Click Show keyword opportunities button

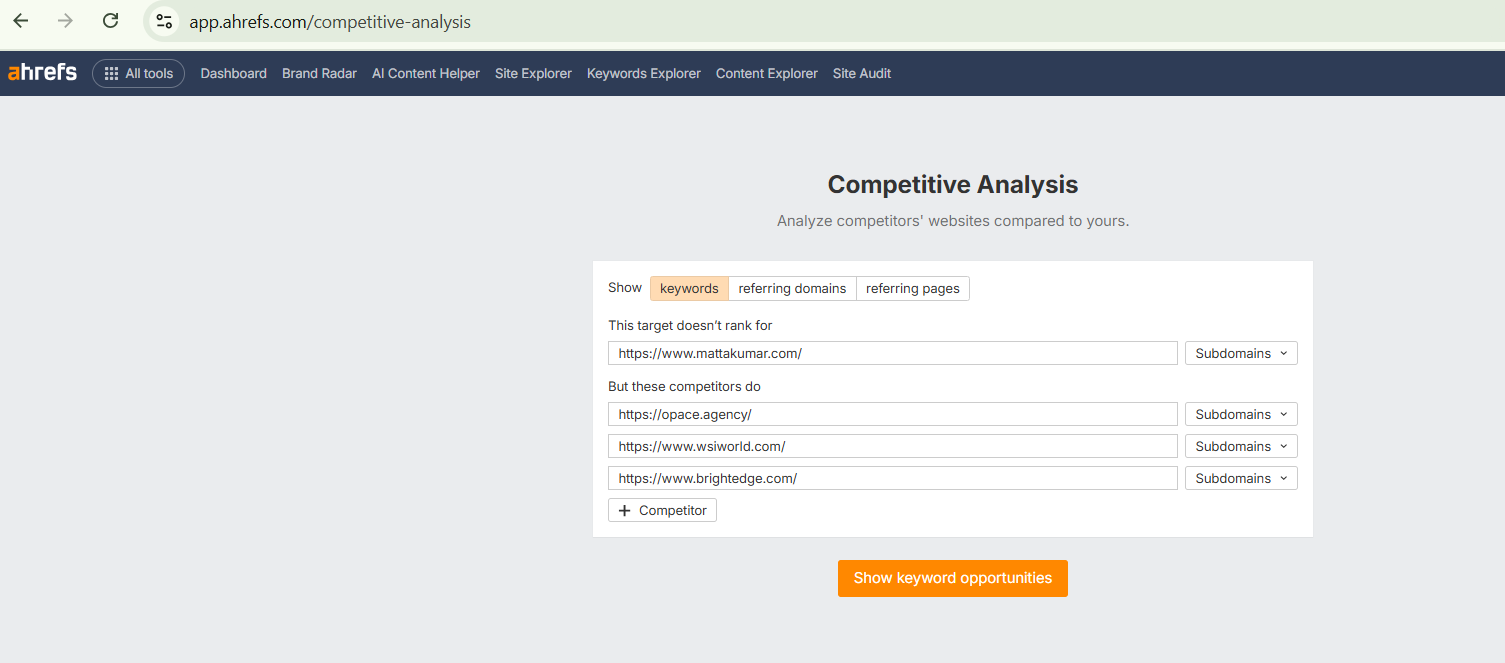pos(953,578)
